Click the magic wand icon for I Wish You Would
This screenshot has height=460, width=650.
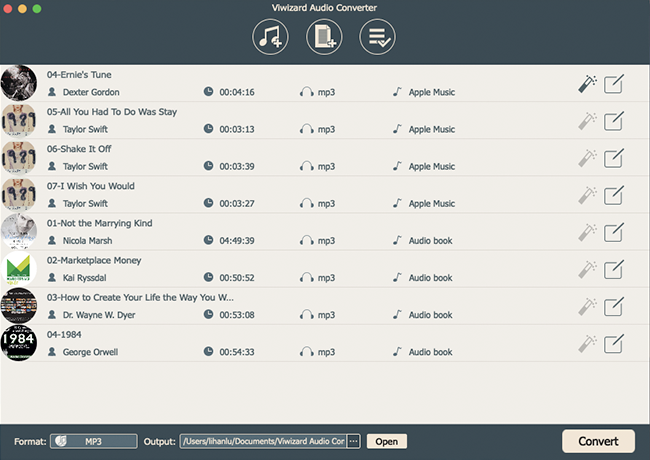(587, 195)
